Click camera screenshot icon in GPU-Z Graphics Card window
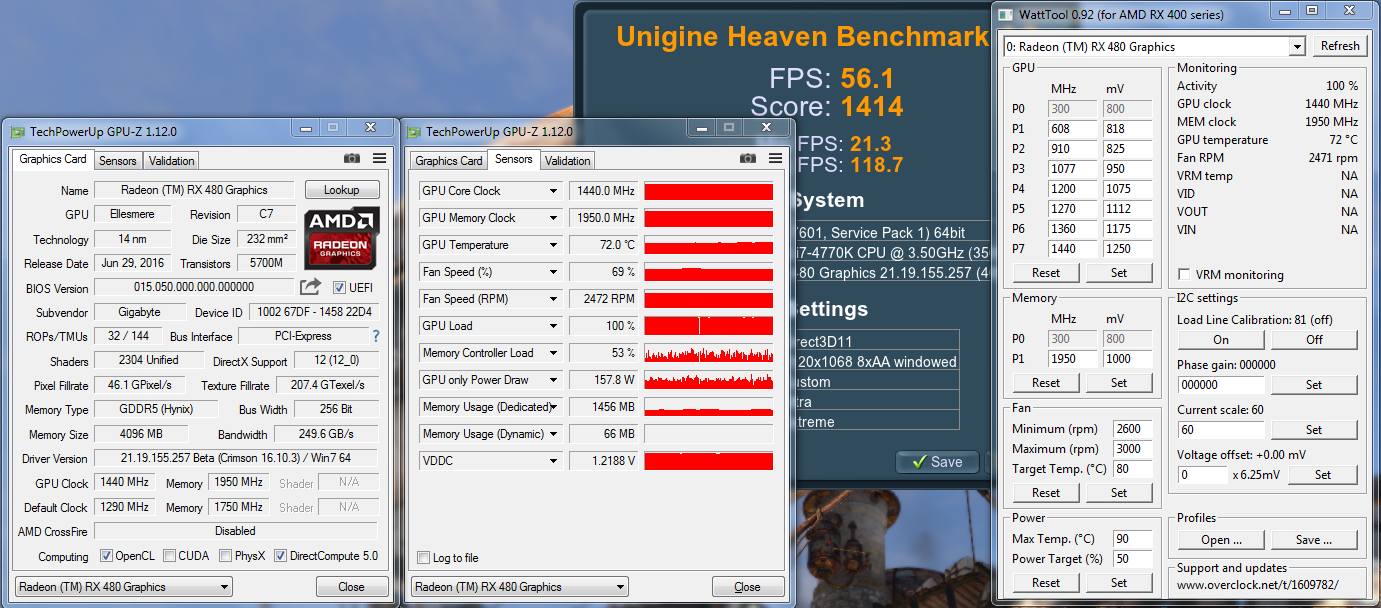Screen dimensions: 1381x608 click(x=352, y=158)
